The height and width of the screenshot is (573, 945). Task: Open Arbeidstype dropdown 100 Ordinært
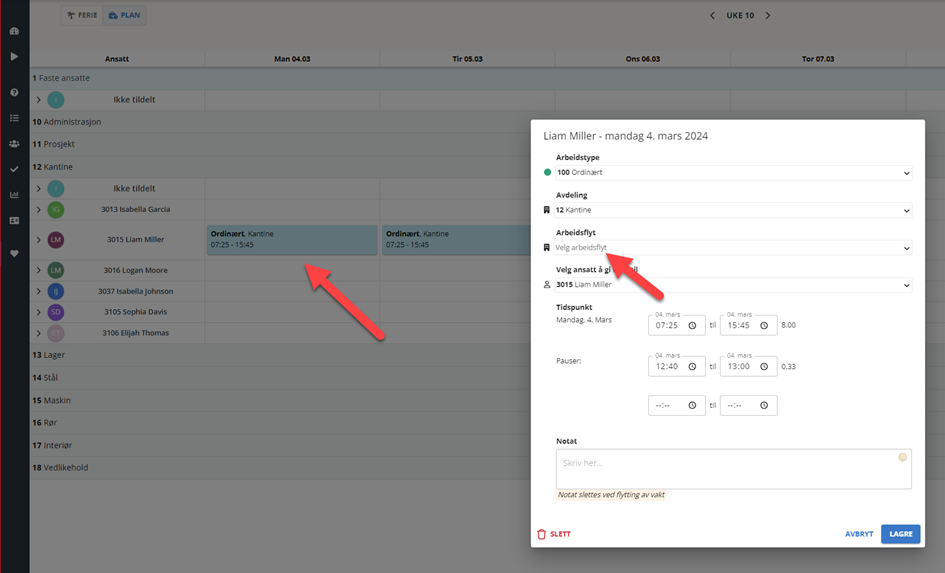click(733, 173)
